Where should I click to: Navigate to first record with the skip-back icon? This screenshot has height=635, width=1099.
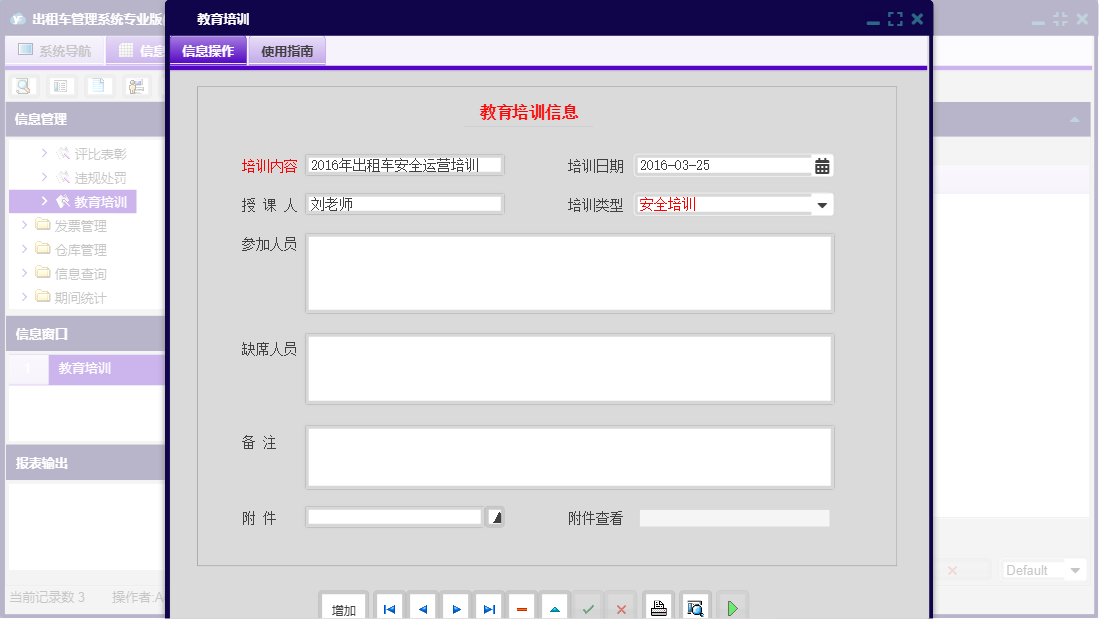click(389, 607)
